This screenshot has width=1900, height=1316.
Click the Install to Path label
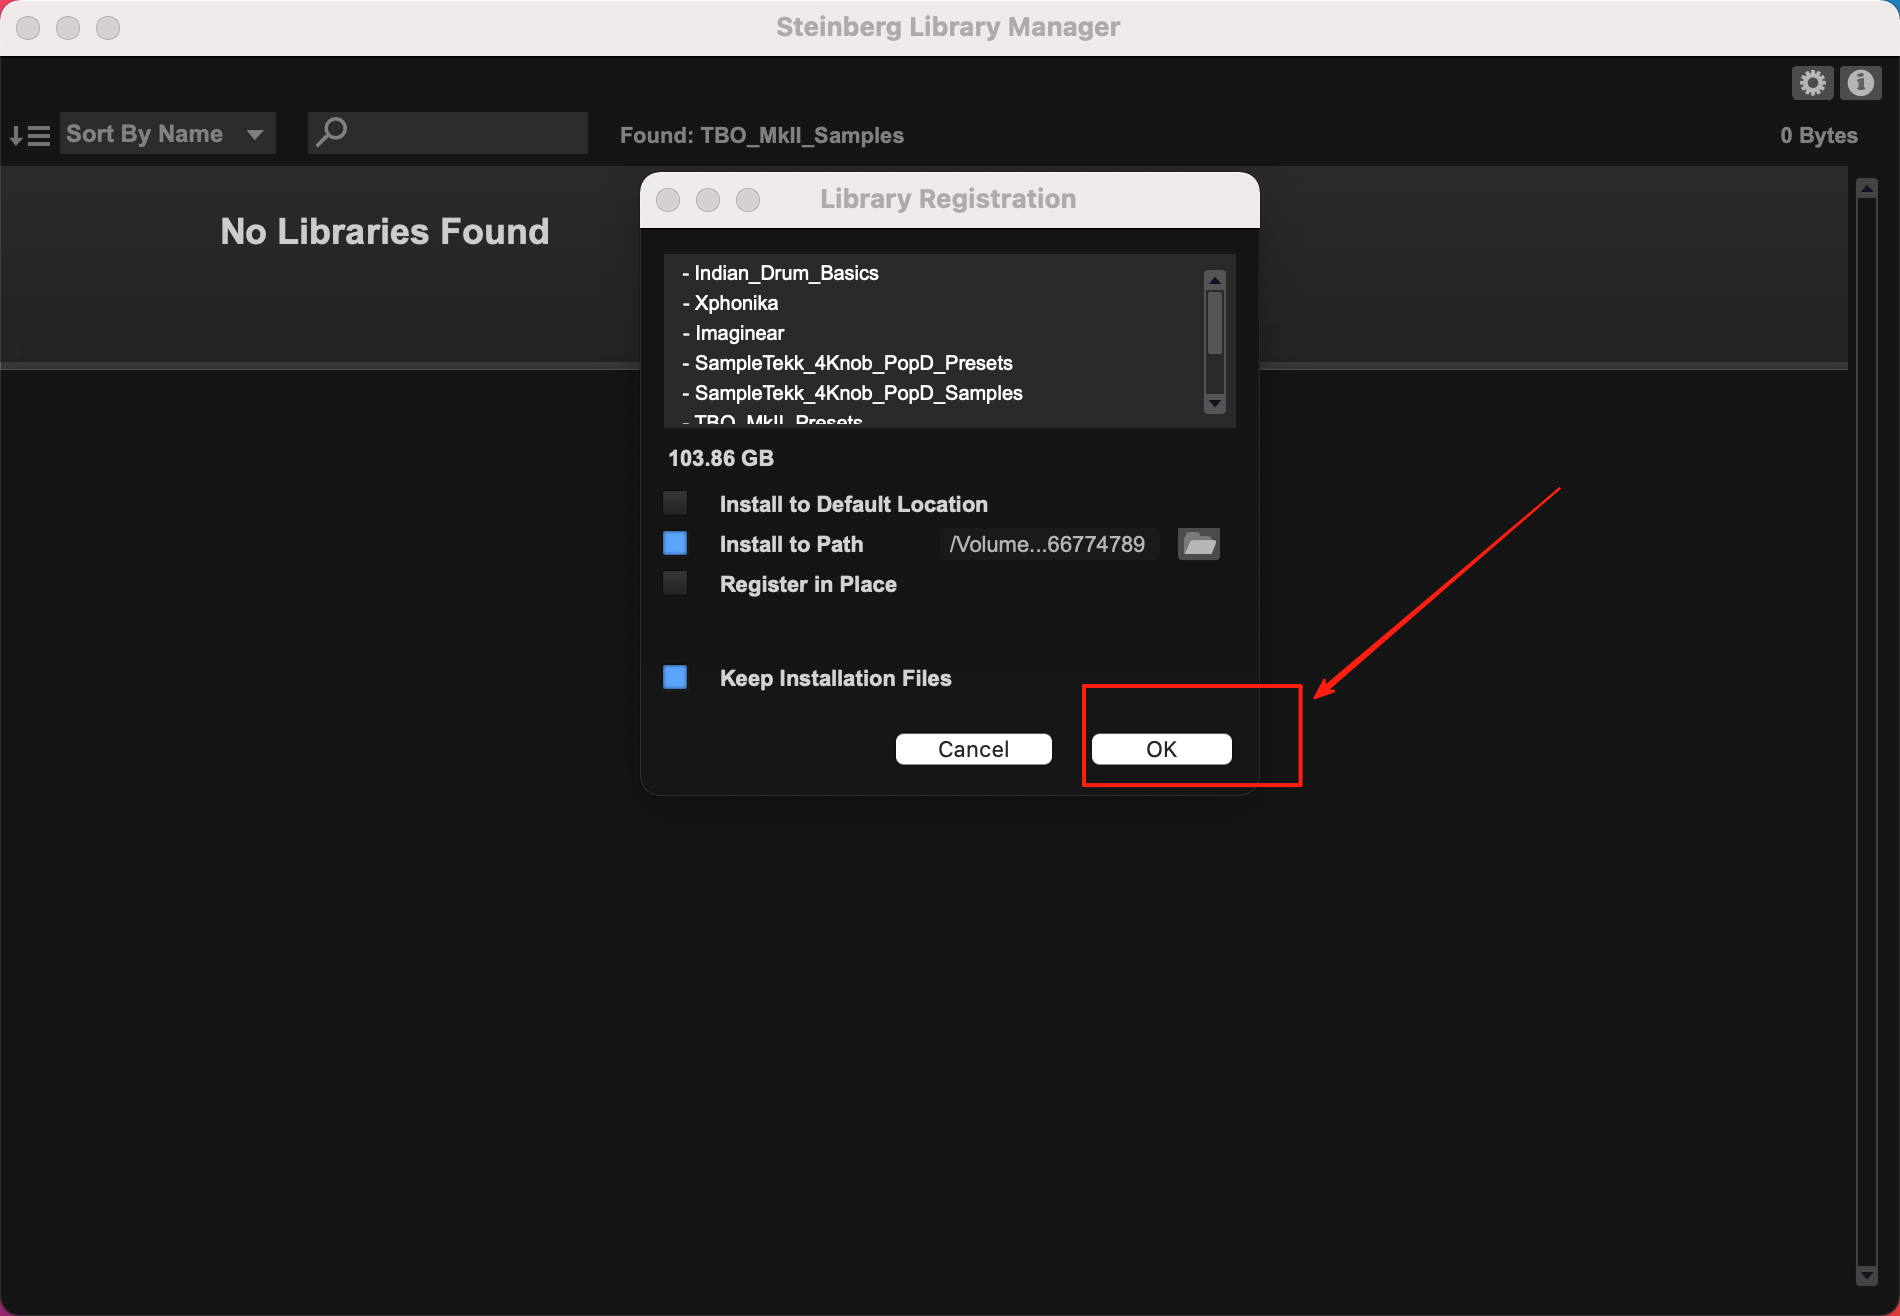point(791,544)
